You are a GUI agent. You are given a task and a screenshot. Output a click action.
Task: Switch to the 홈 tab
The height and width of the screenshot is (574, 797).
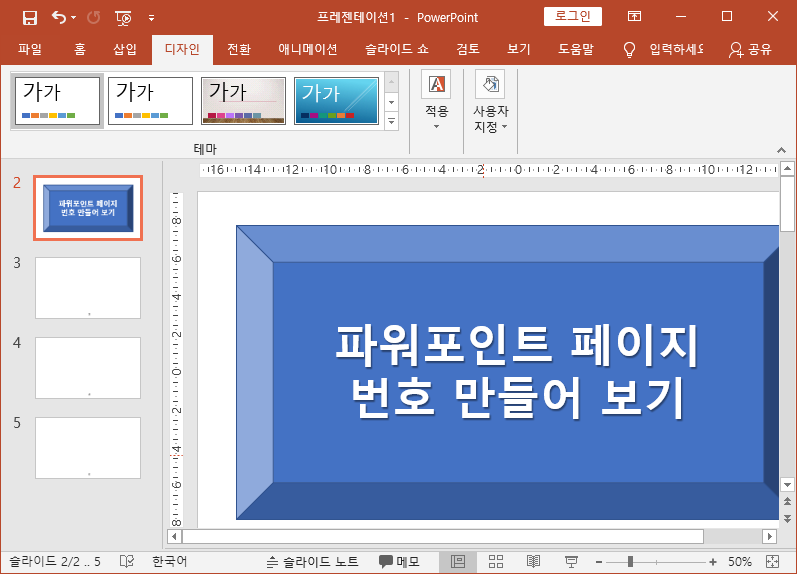[x=80, y=49]
